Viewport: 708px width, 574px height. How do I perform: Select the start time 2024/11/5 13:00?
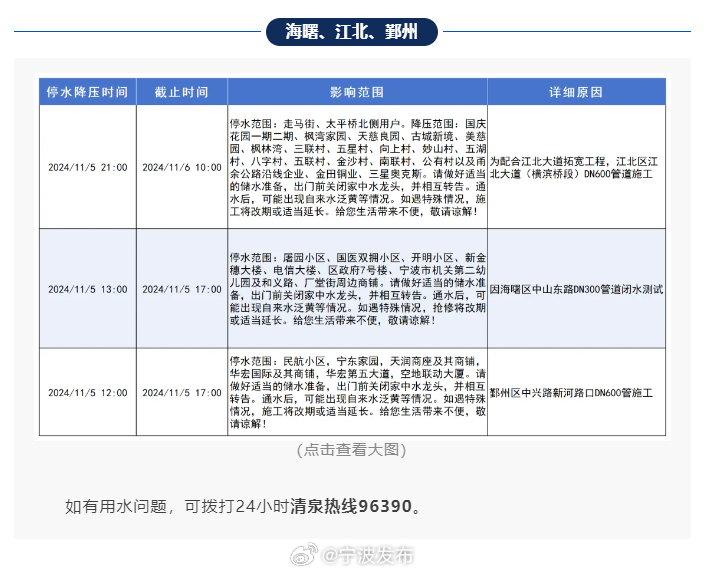click(x=88, y=289)
